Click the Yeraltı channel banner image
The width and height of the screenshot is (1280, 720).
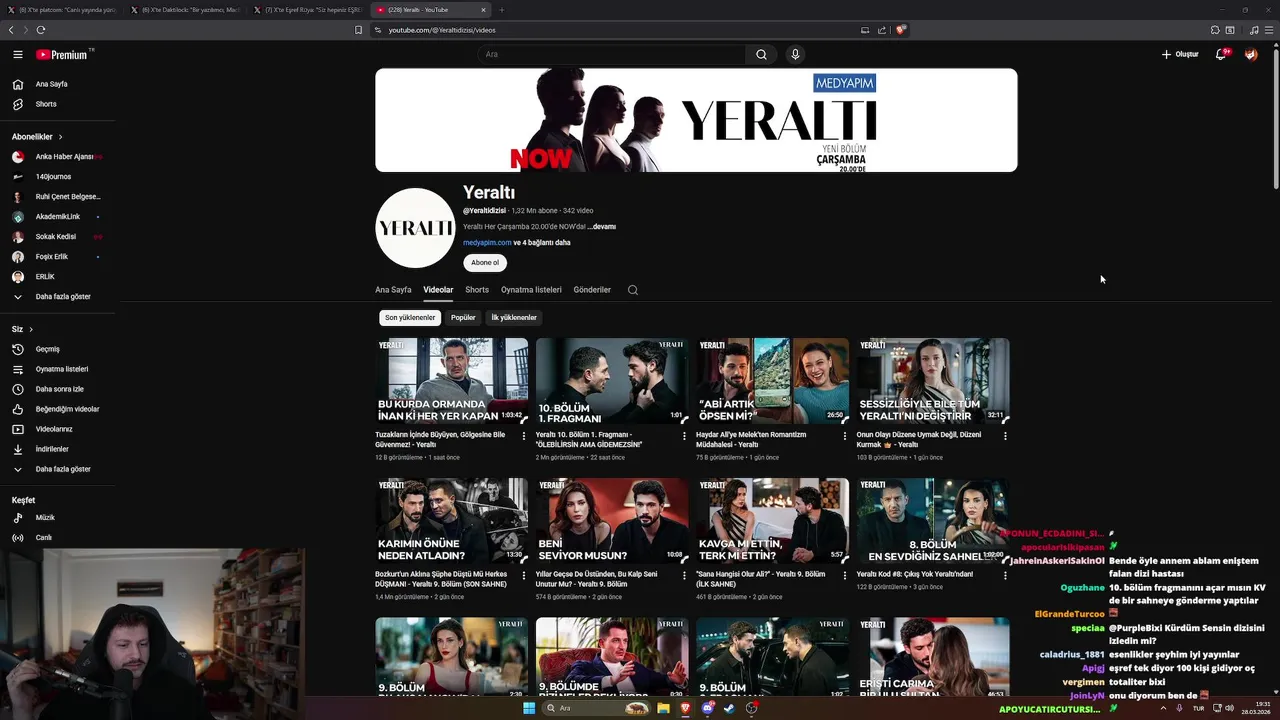696,120
